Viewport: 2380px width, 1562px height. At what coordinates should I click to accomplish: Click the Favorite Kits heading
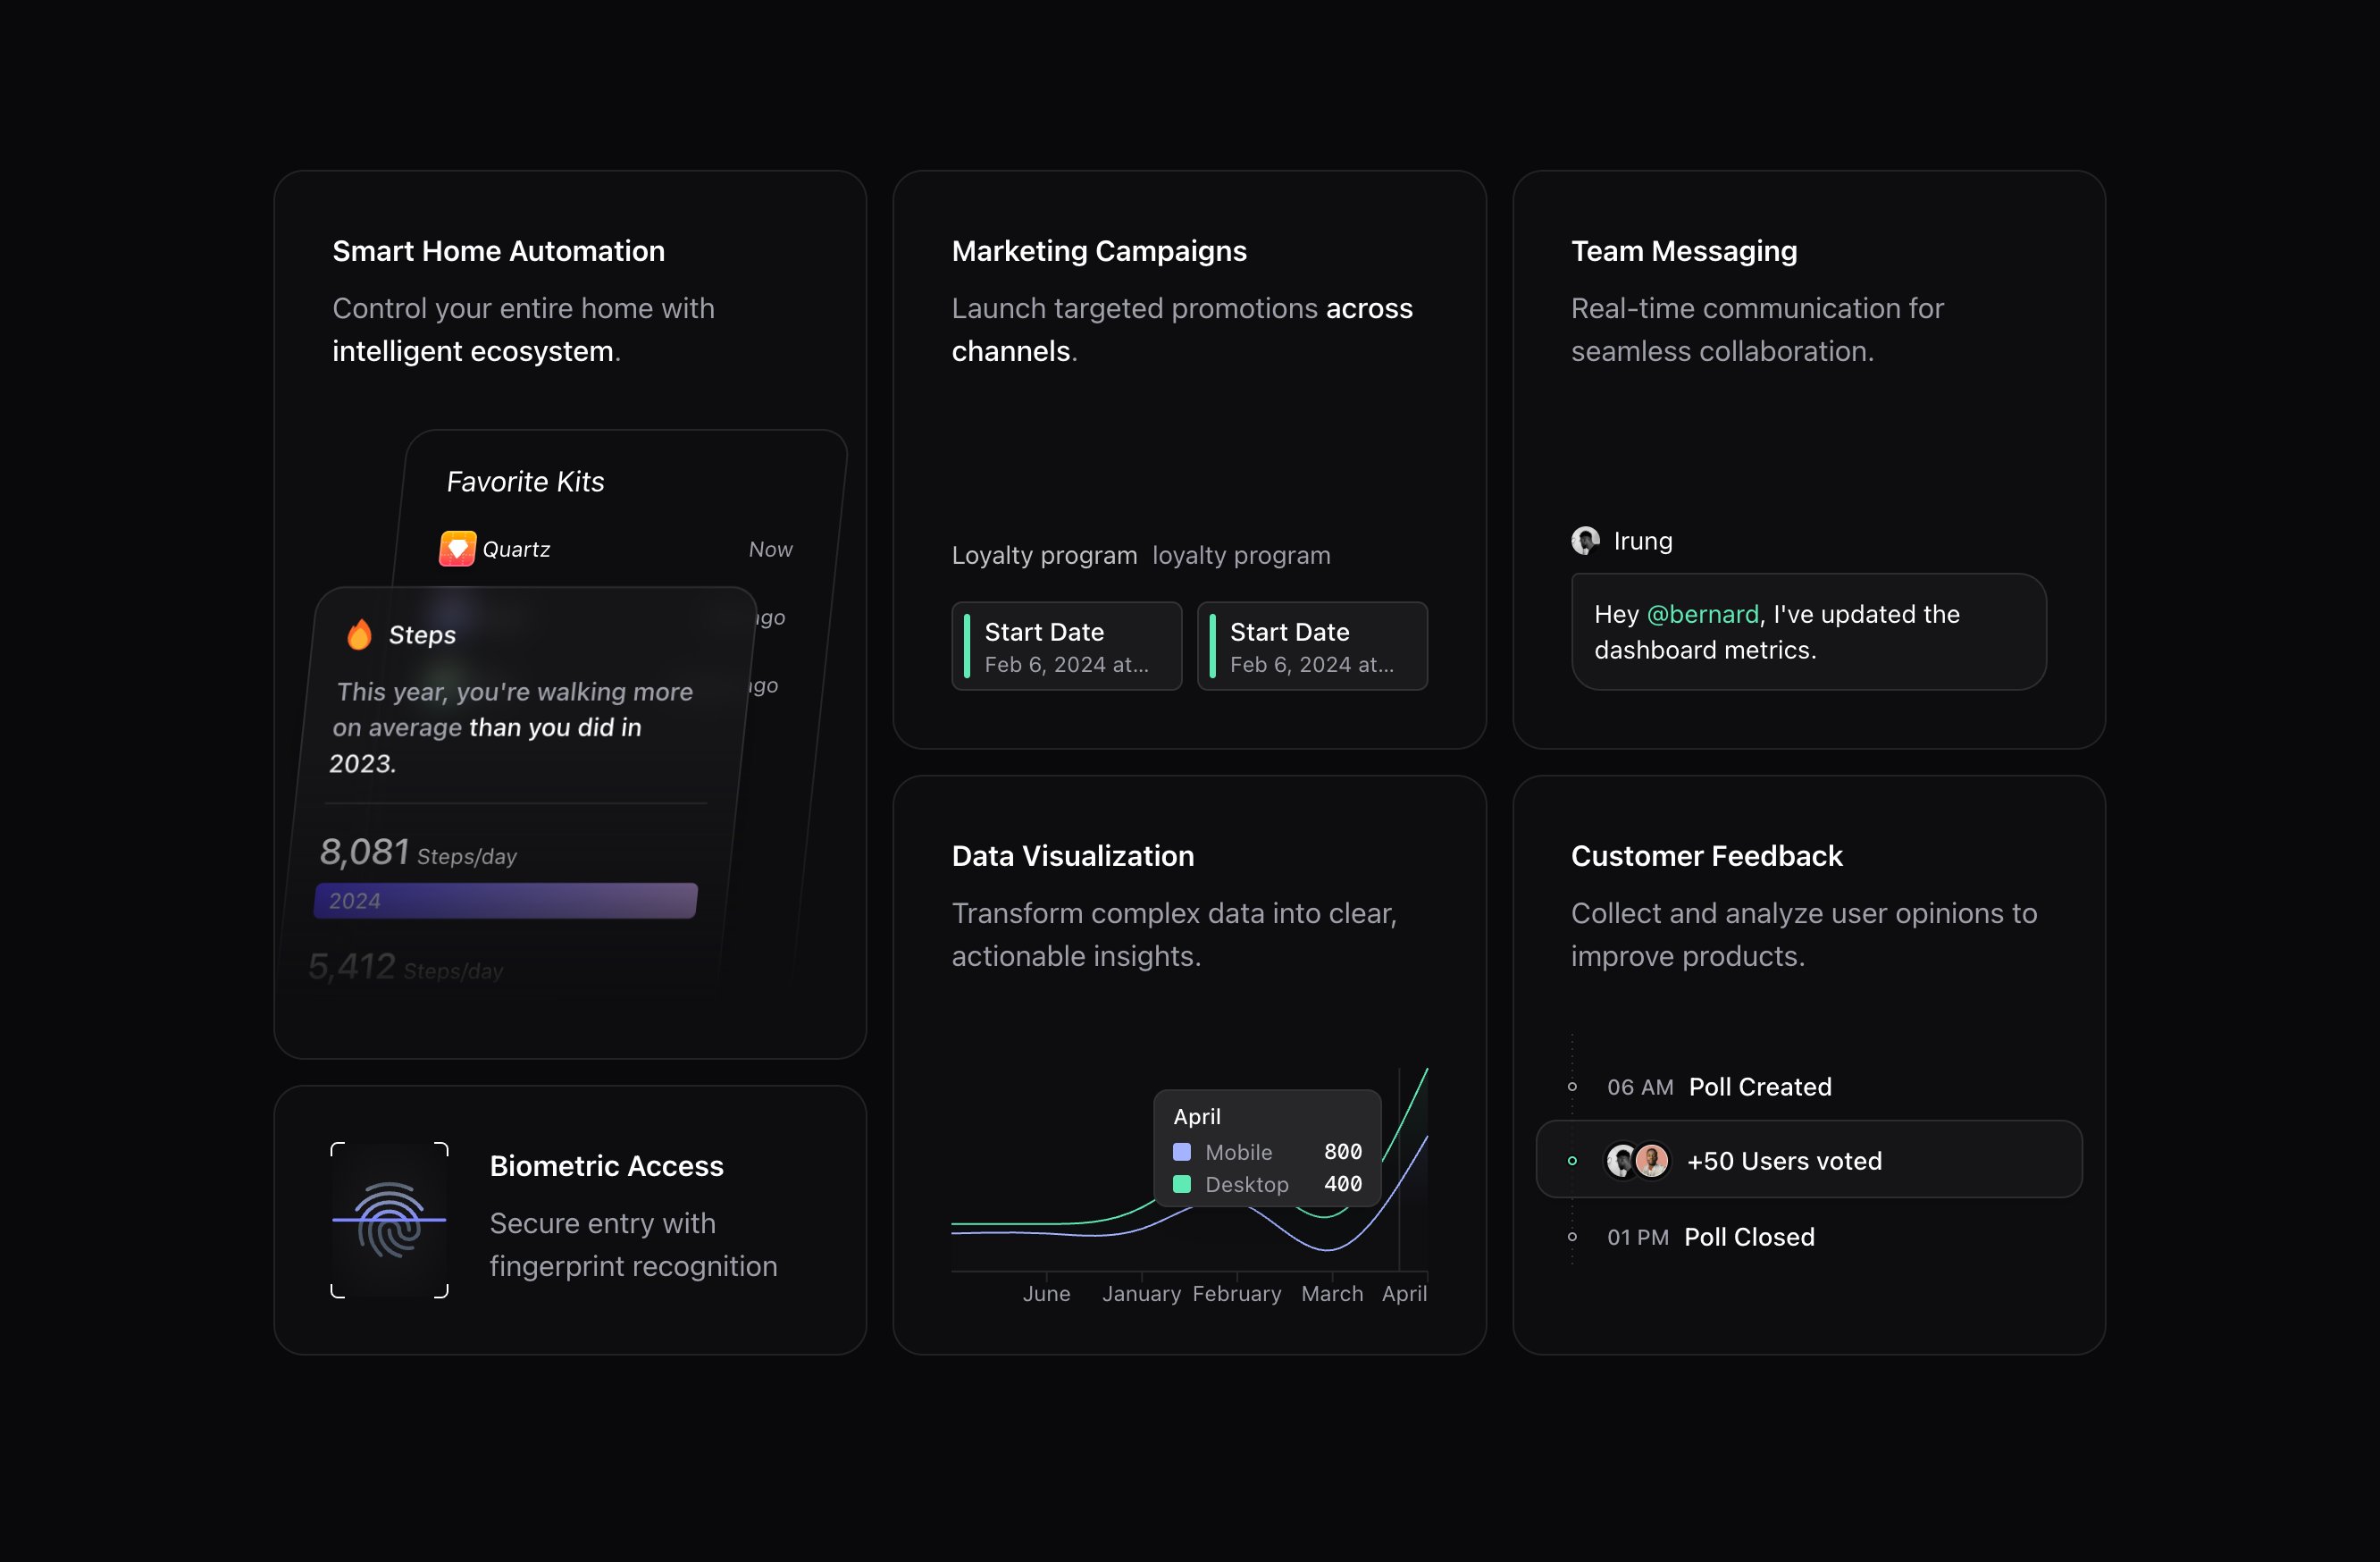click(x=525, y=482)
